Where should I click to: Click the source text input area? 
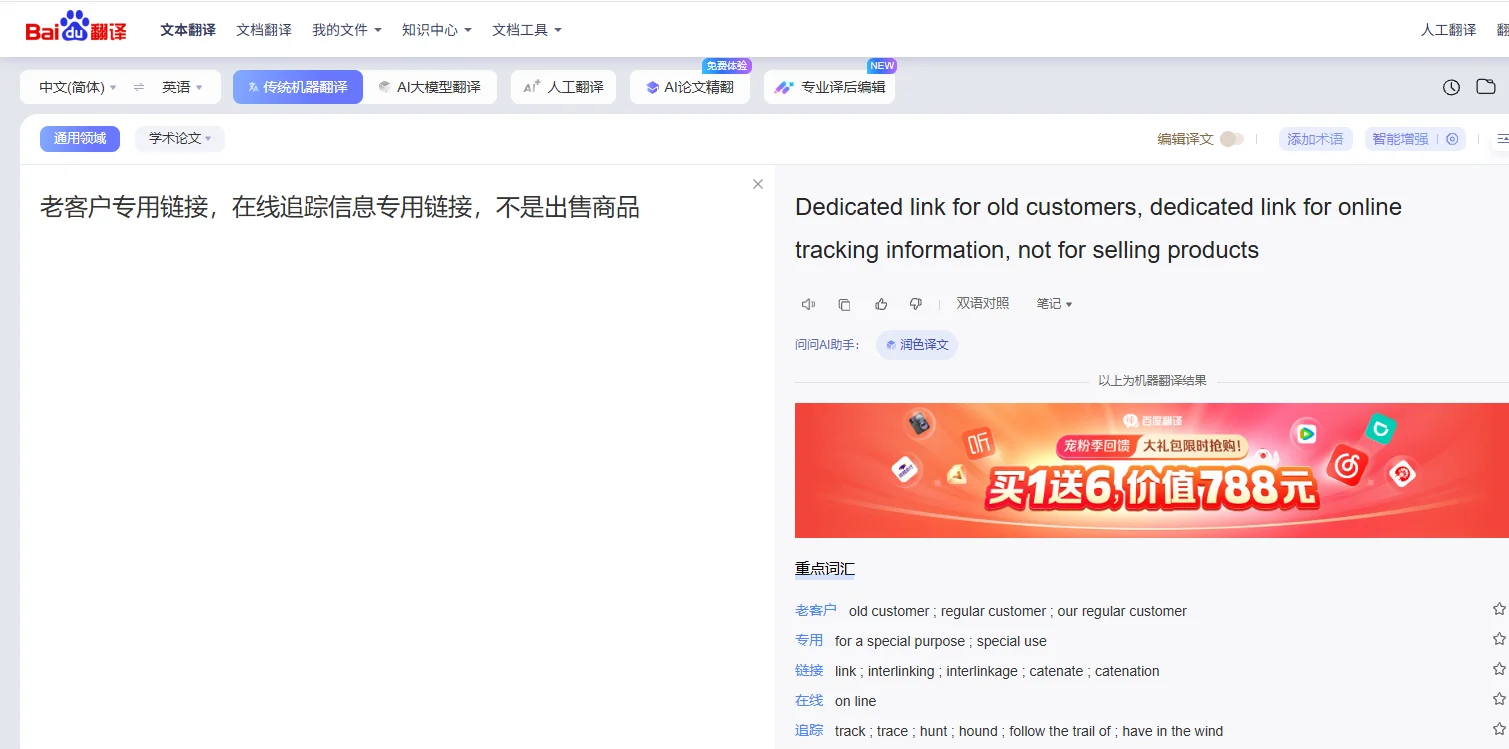point(397,457)
